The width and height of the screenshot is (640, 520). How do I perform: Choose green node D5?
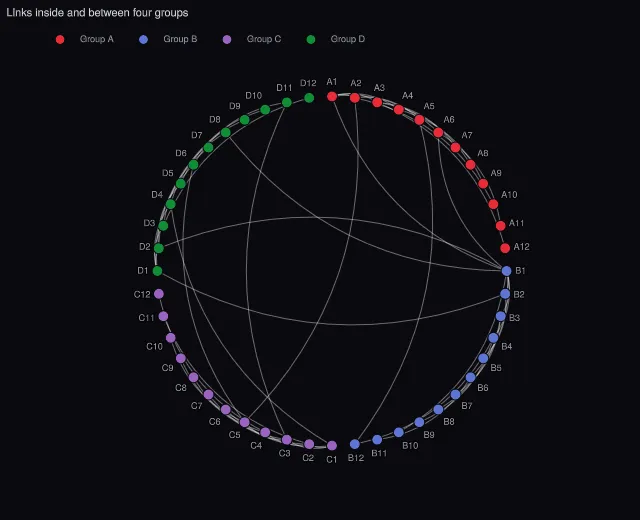pyautogui.click(x=180, y=184)
